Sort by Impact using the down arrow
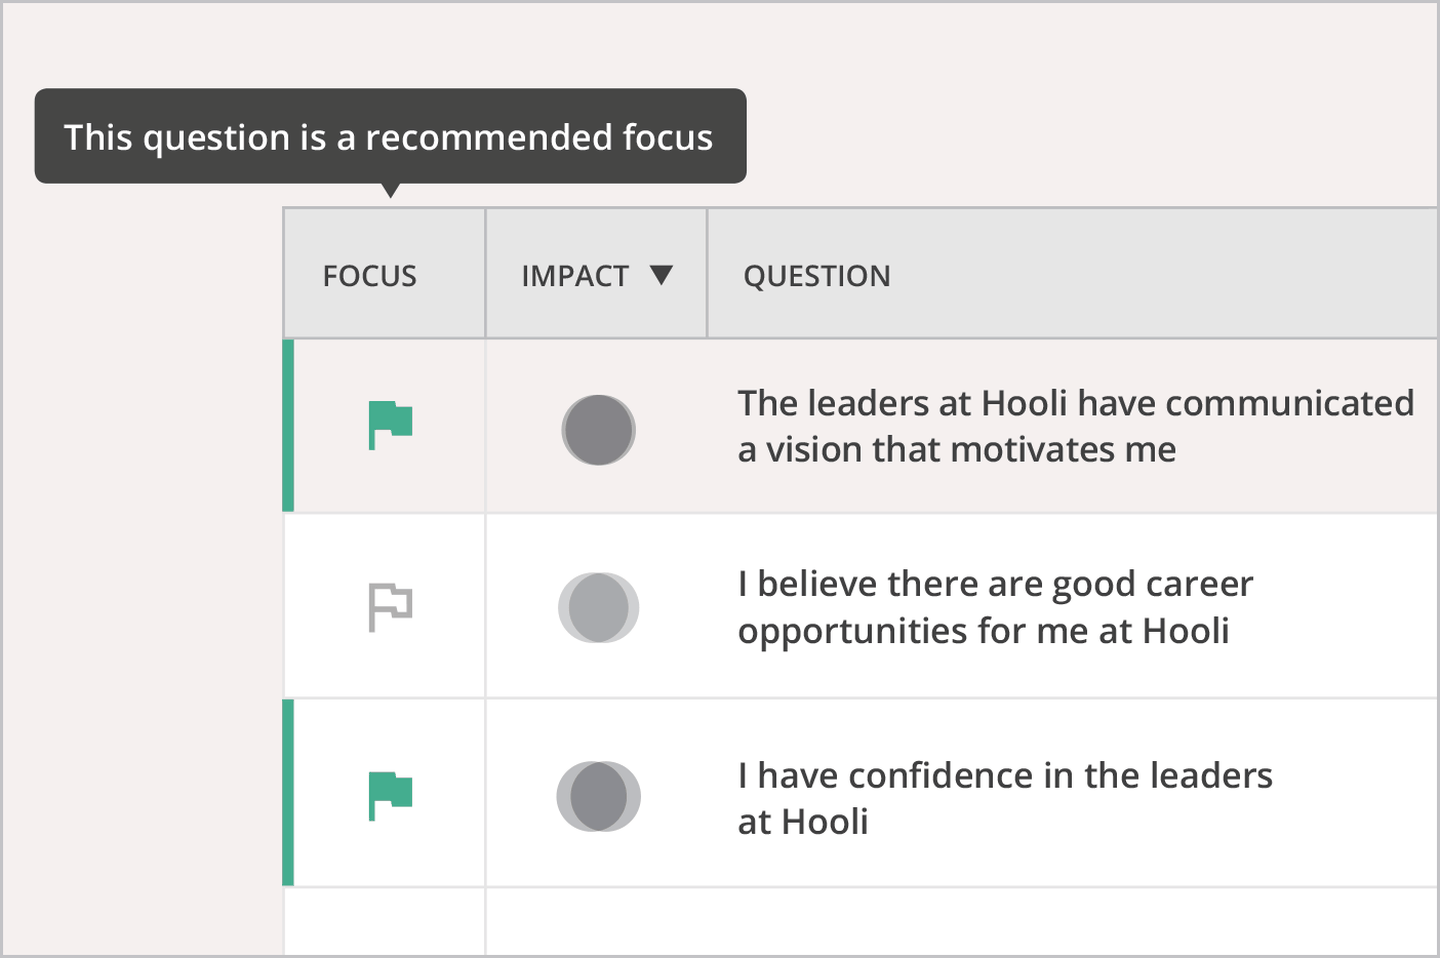Screen dimensions: 1440x958 tap(661, 274)
